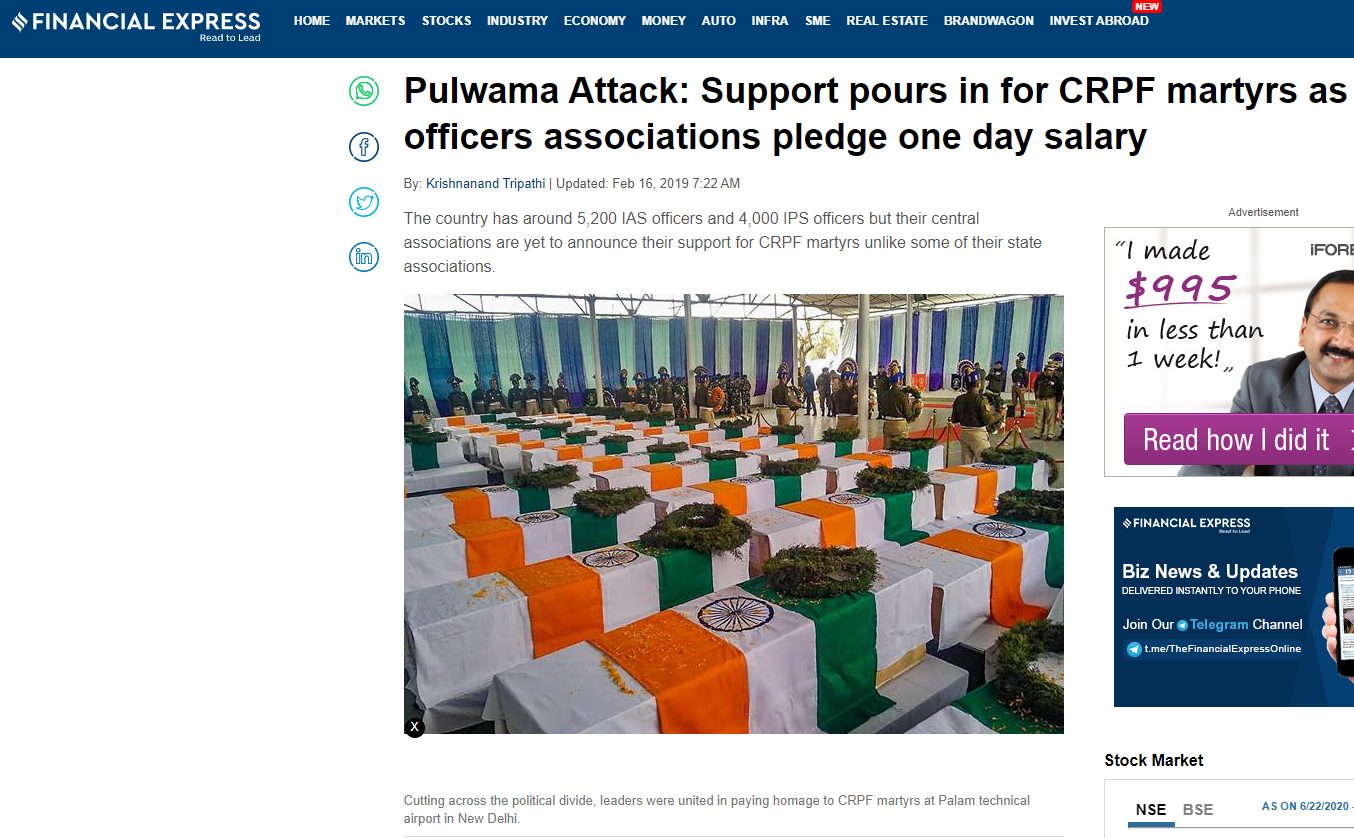Share article on Facebook icon

point(364,147)
